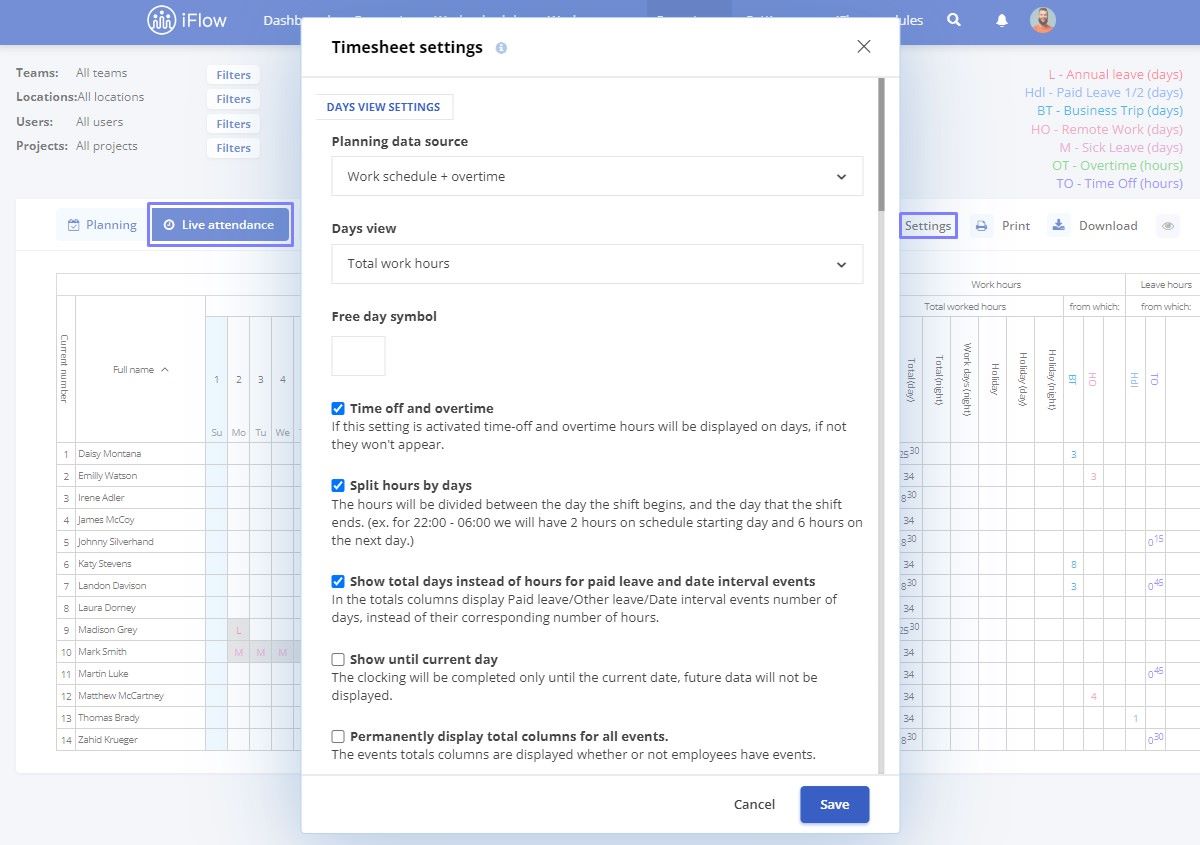Check Permanently display total columns for all events
The image size is (1200, 845).
pyautogui.click(x=338, y=737)
